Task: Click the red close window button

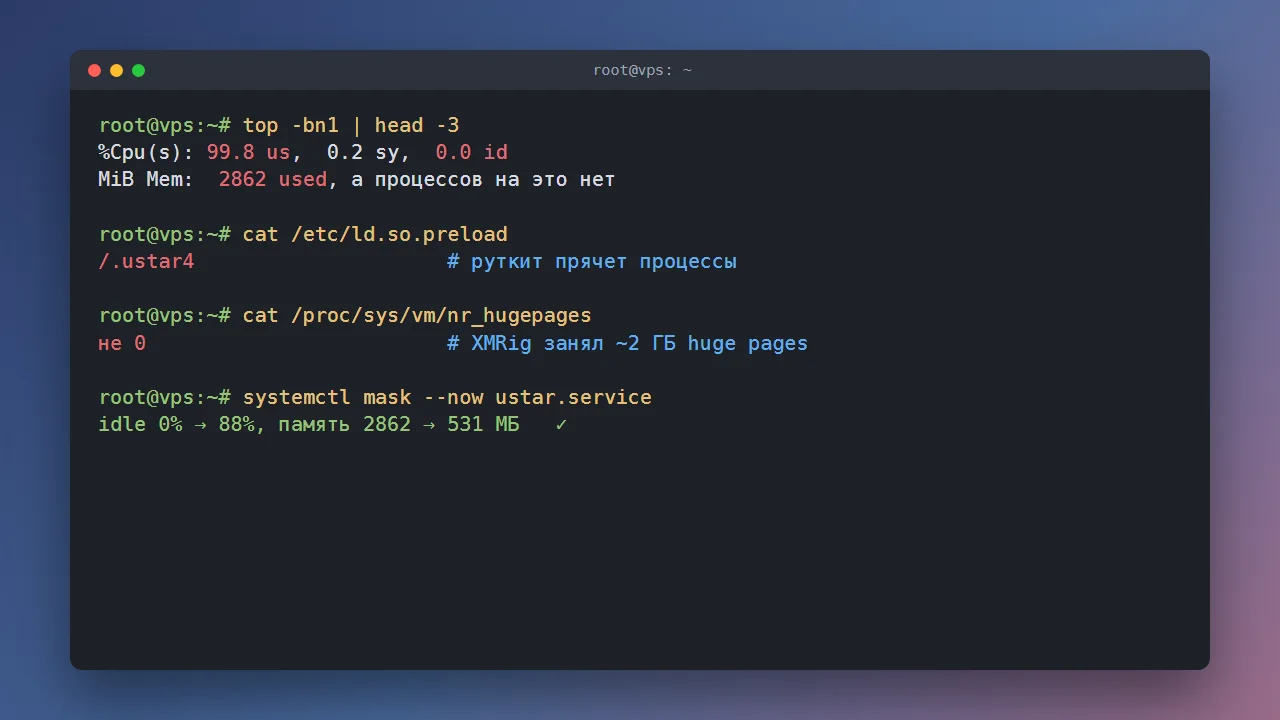Action: pos(95,70)
